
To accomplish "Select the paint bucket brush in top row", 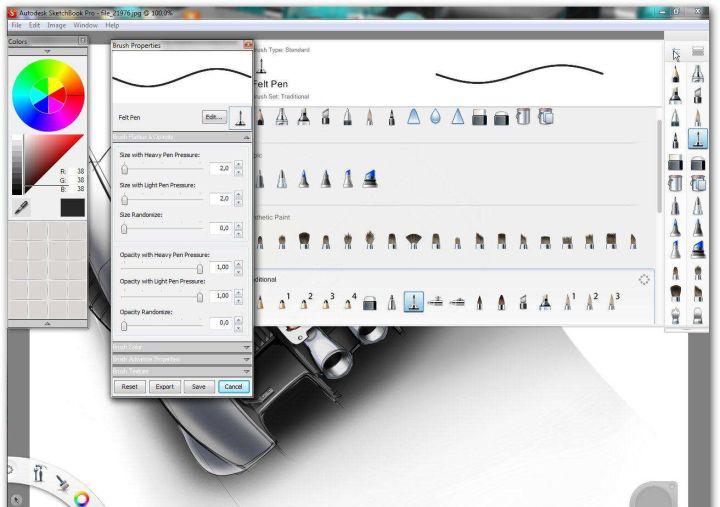I will pyautogui.click(x=523, y=117).
